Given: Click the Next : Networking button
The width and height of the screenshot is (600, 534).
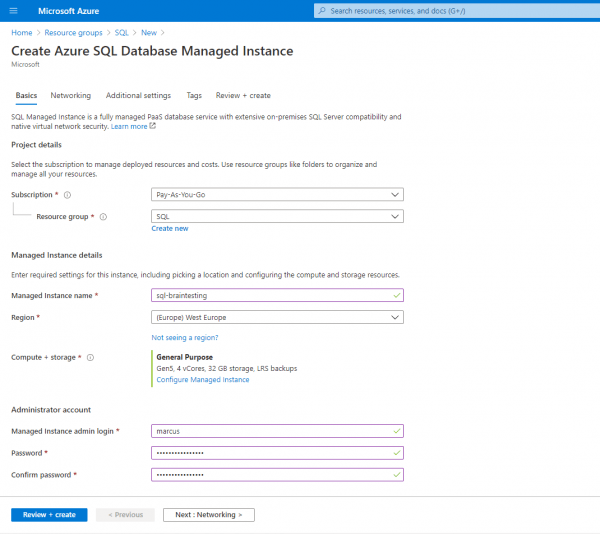Looking at the screenshot, I should [209, 514].
